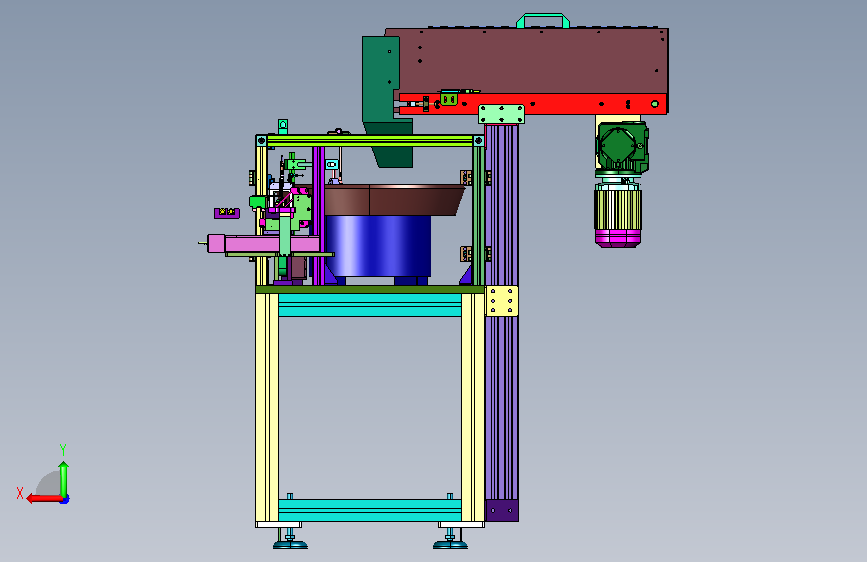This screenshot has width=867, height=562.
Task: Select the dark green feed chute
Action: coord(385,100)
